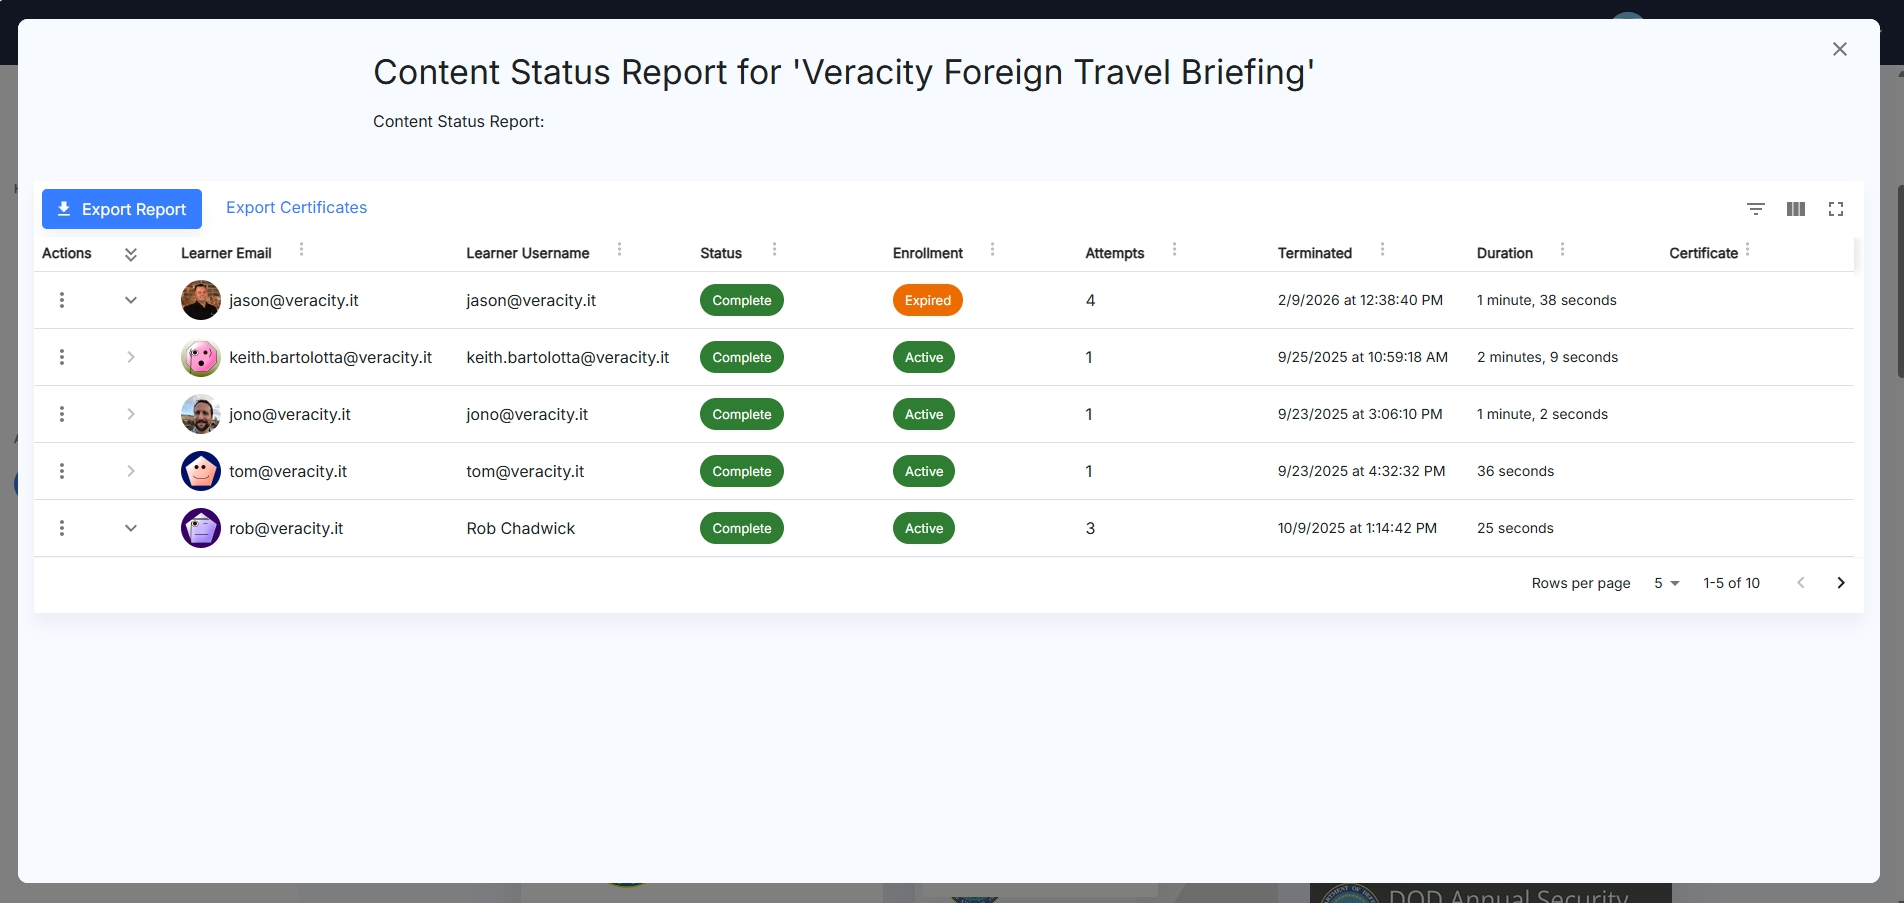Sort by Terminated column header
Image resolution: width=1904 pixels, height=903 pixels.
(x=1315, y=253)
